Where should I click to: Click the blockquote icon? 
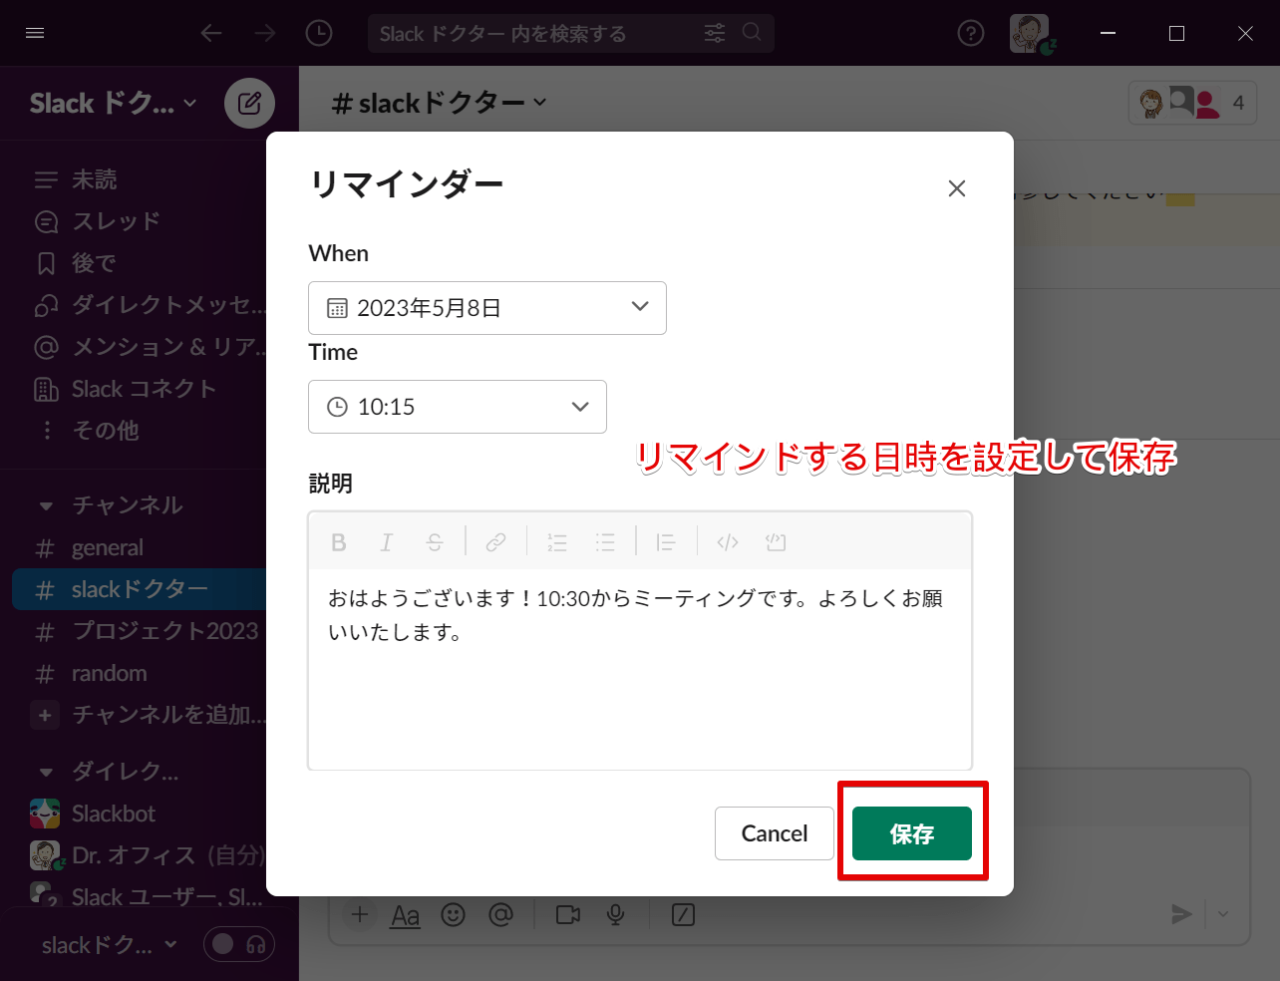coord(666,542)
